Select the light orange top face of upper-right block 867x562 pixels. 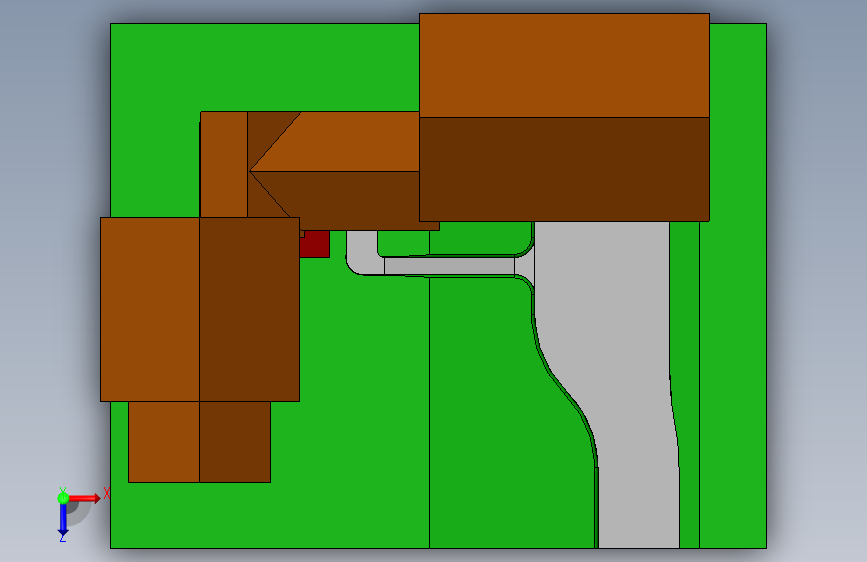564,65
